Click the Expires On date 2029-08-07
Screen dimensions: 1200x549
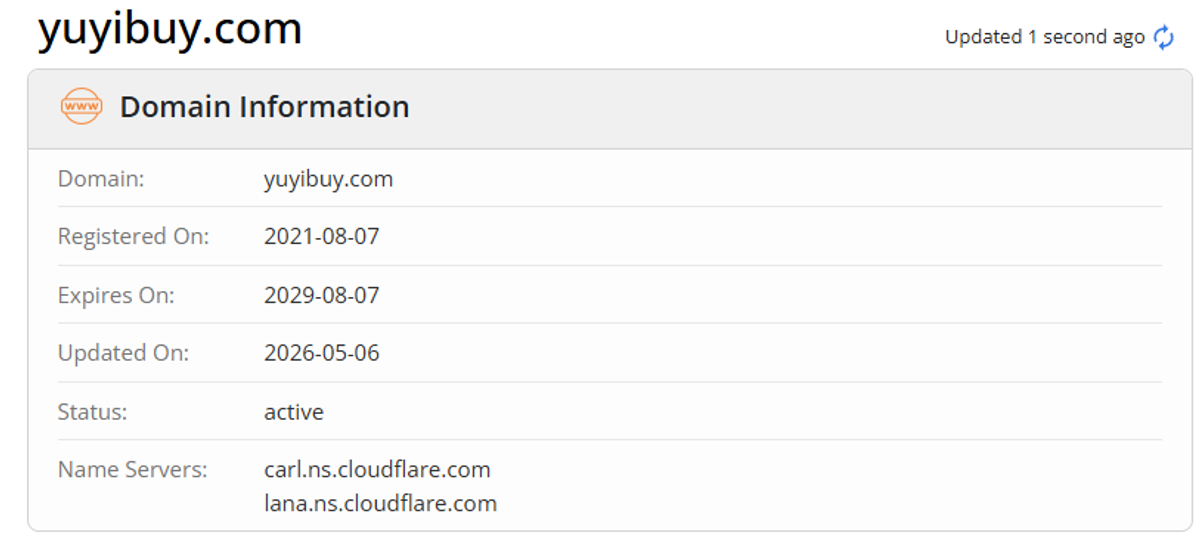coord(322,295)
